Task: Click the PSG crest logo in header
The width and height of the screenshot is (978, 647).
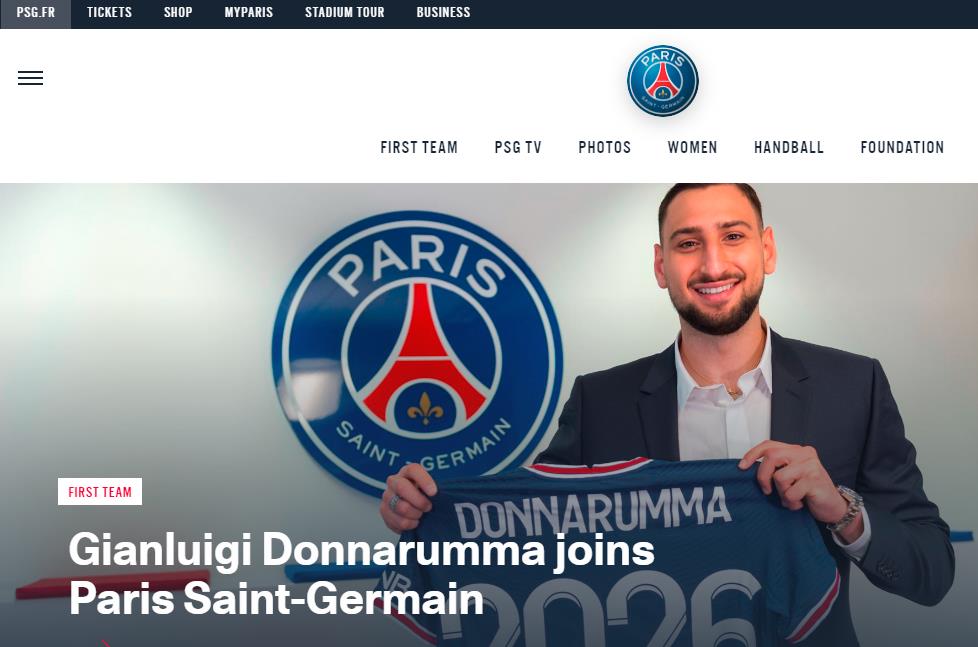Action: tap(662, 80)
